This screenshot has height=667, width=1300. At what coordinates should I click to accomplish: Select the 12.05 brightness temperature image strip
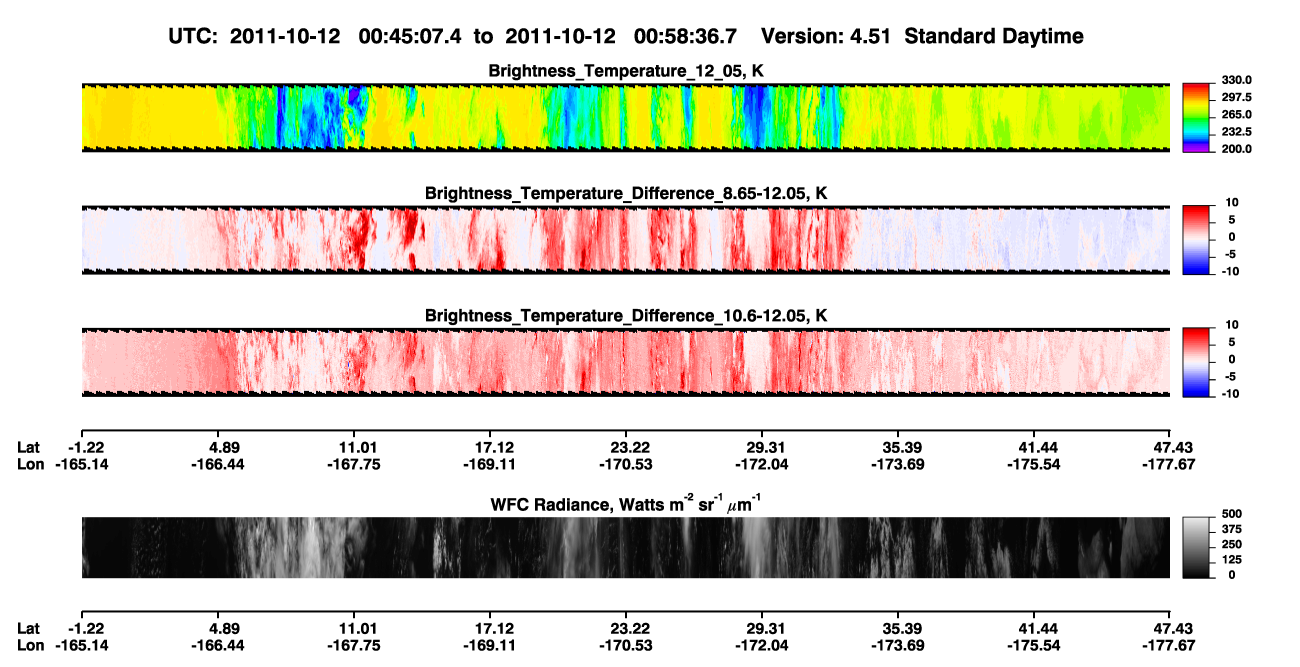625,117
